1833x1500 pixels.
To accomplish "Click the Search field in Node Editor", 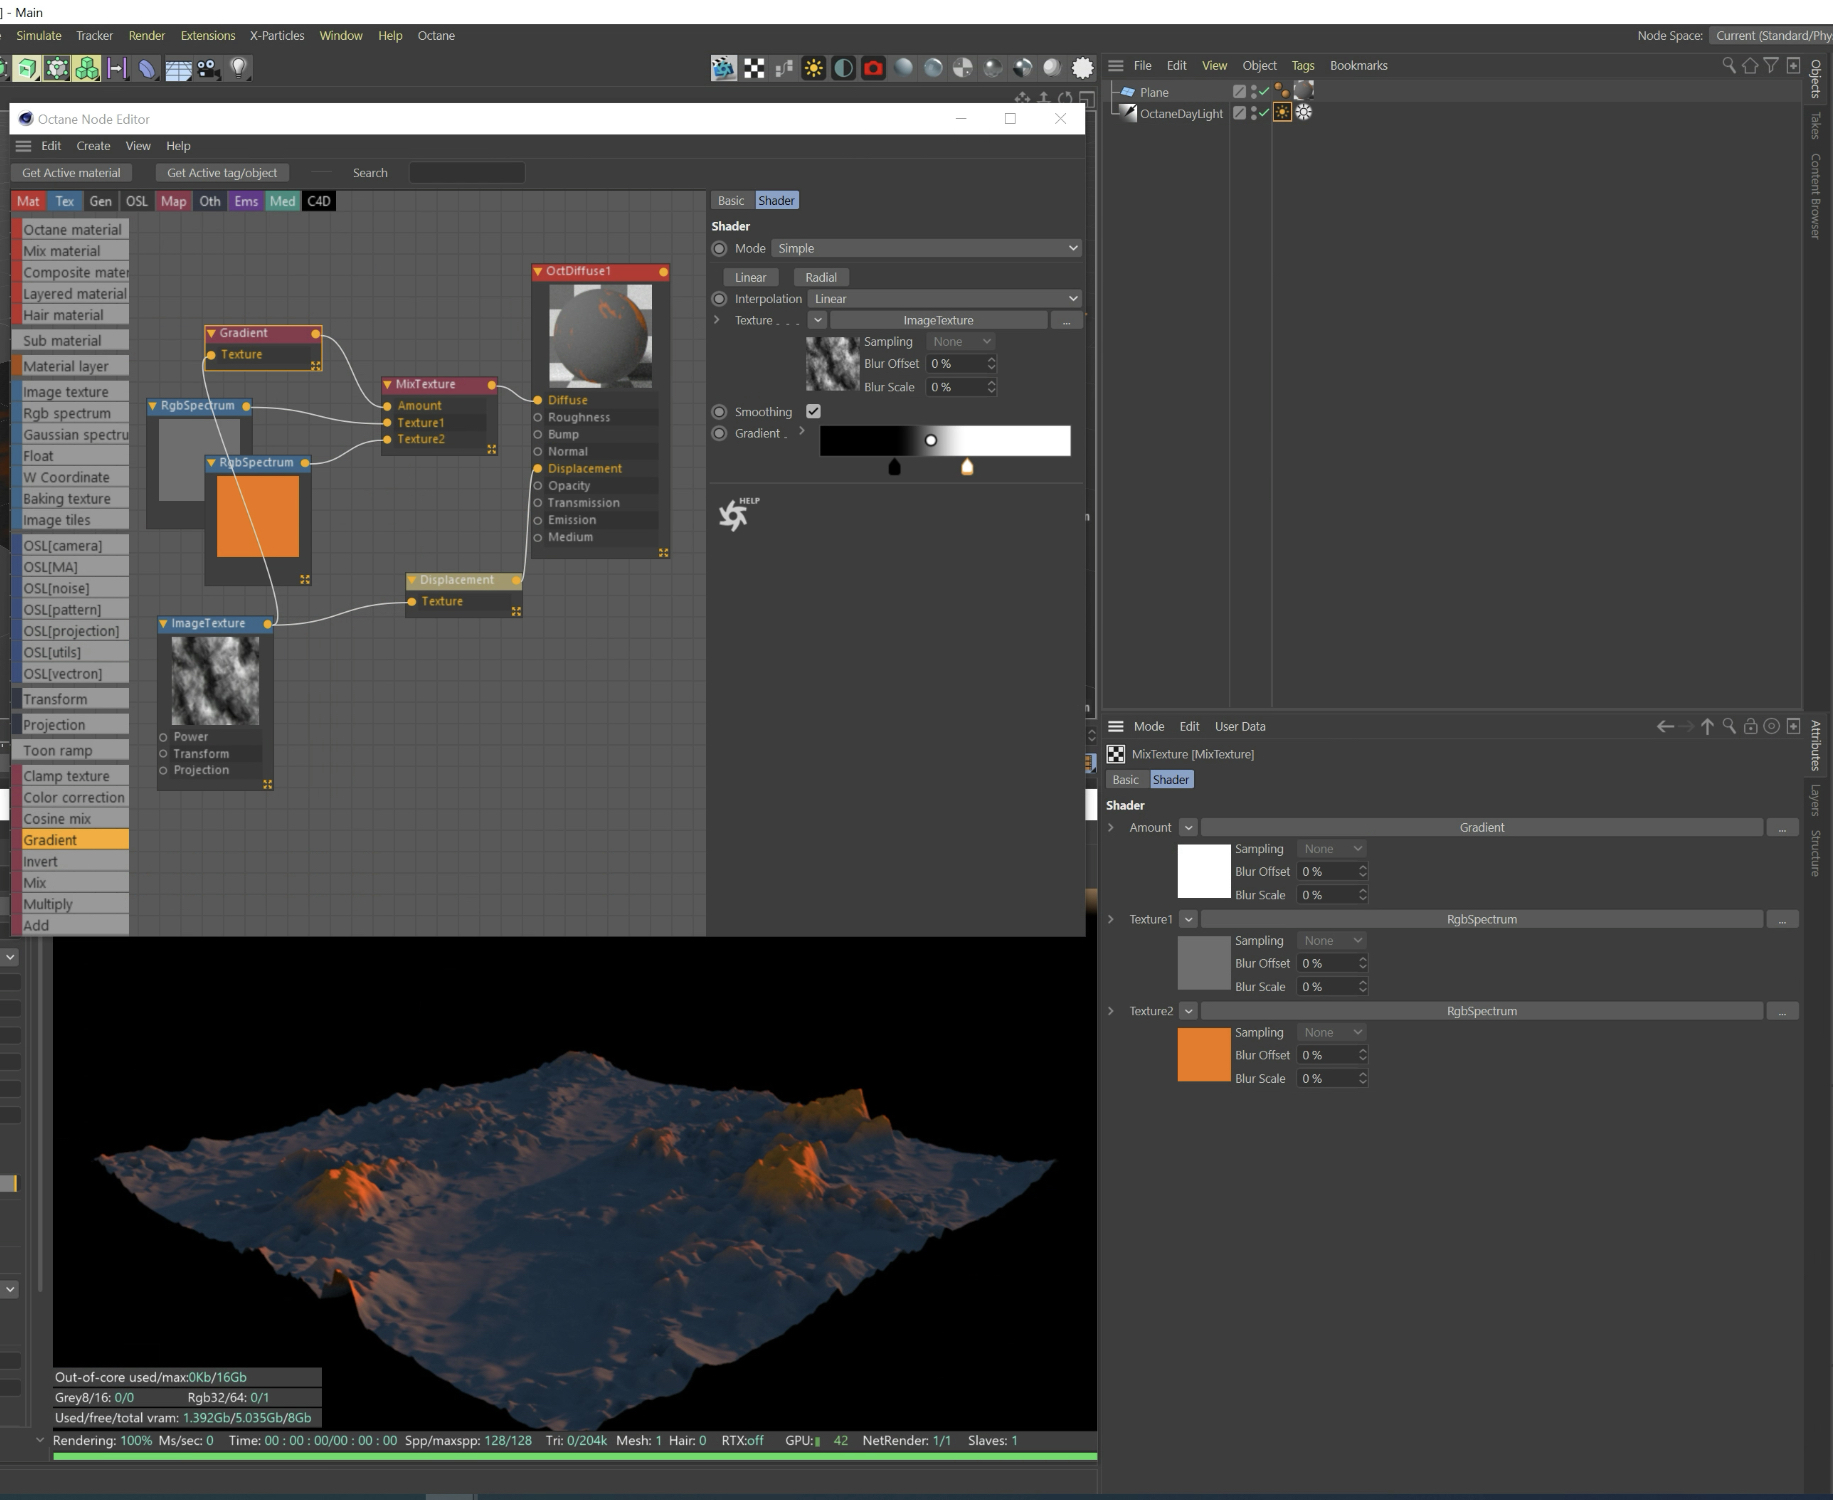I will [467, 173].
